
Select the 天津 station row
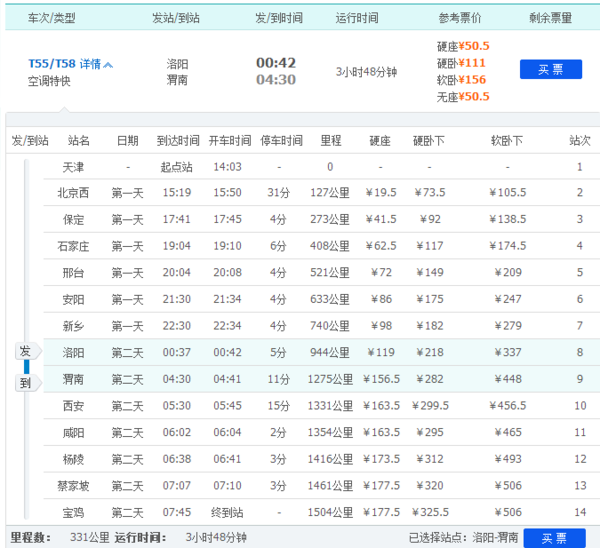[x=74, y=166]
